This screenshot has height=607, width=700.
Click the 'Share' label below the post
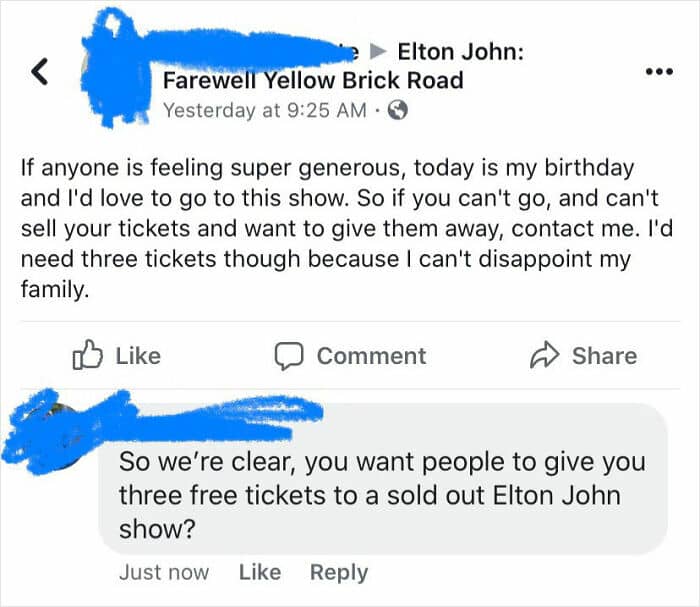tap(604, 356)
